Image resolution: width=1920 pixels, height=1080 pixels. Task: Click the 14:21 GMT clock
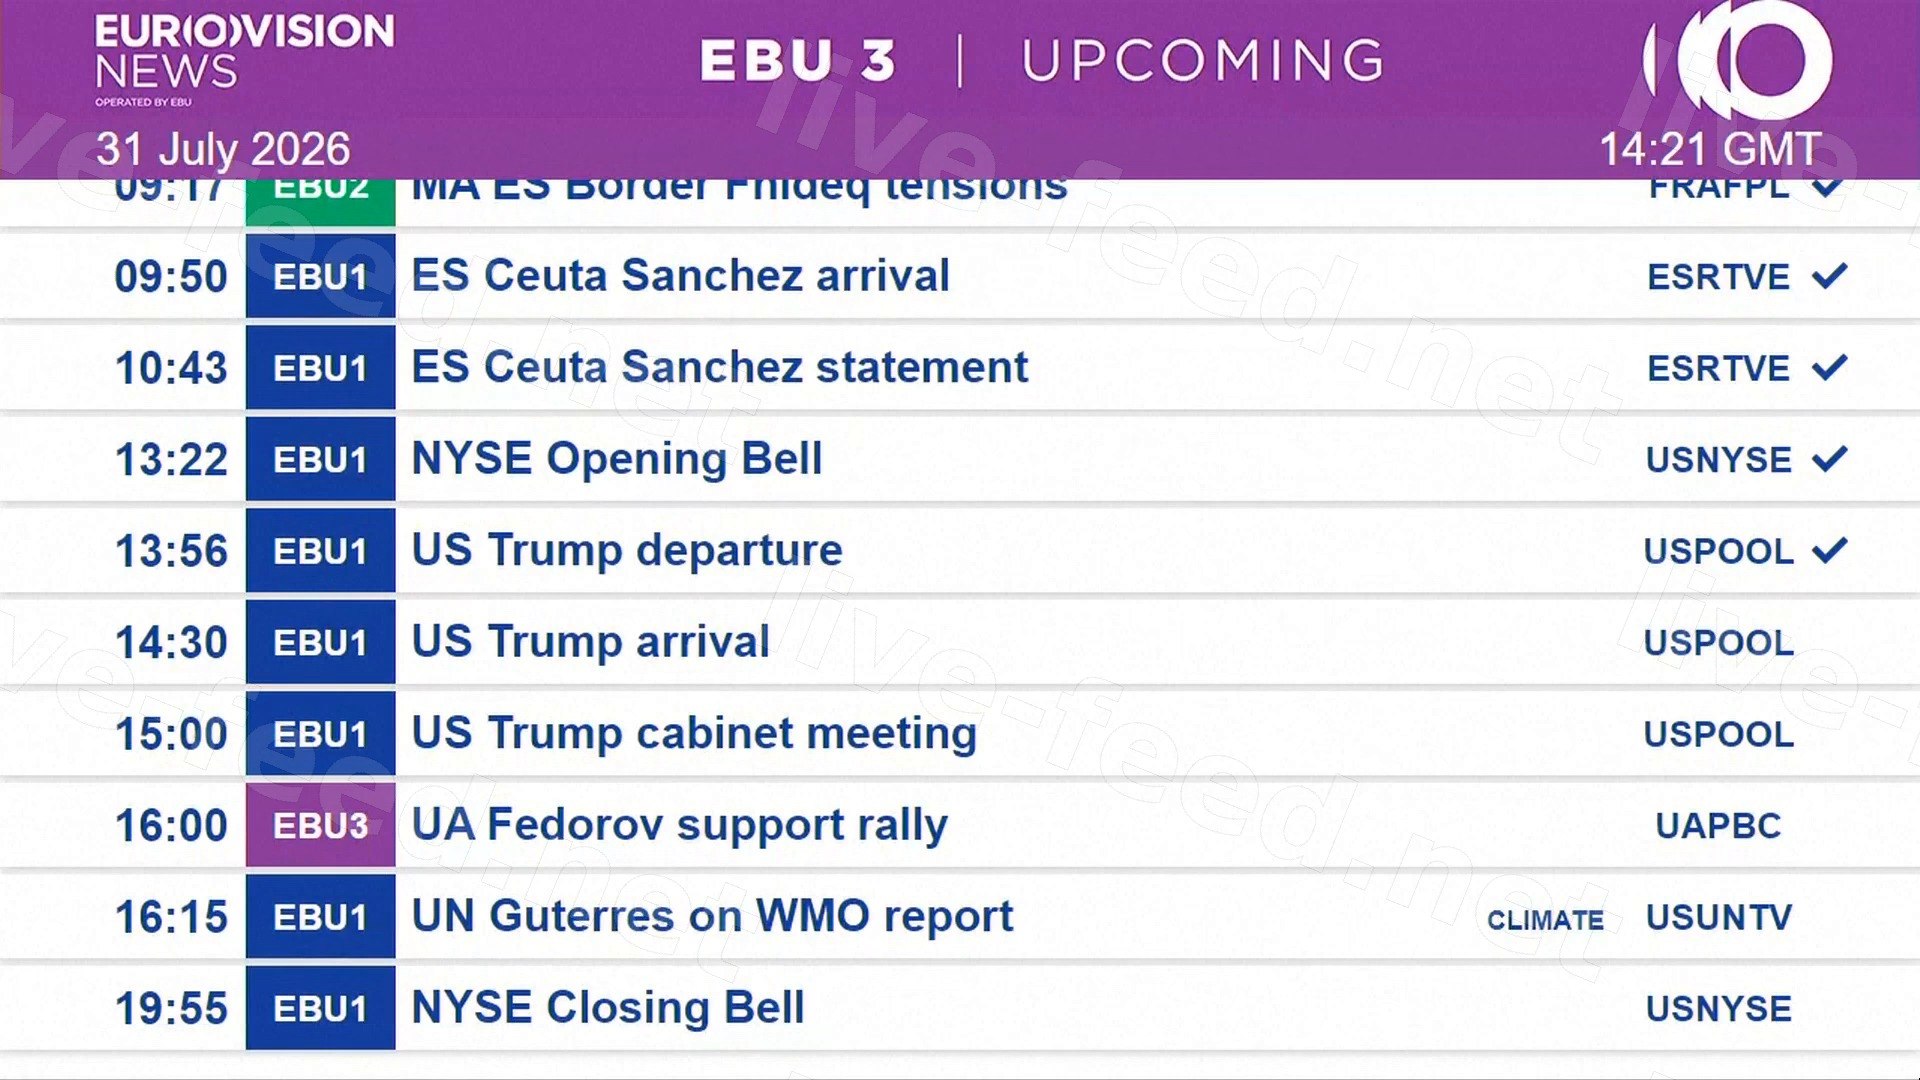click(x=1710, y=149)
